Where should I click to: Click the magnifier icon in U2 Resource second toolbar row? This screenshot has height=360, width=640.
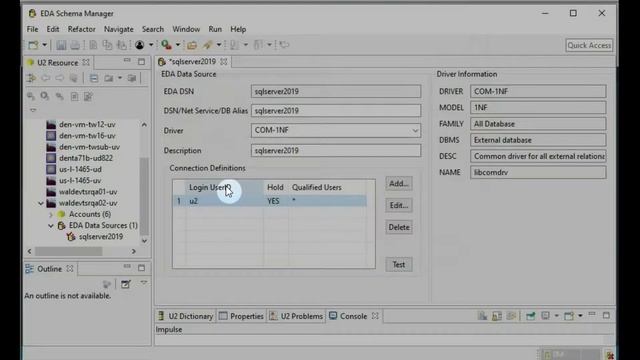(44, 96)
